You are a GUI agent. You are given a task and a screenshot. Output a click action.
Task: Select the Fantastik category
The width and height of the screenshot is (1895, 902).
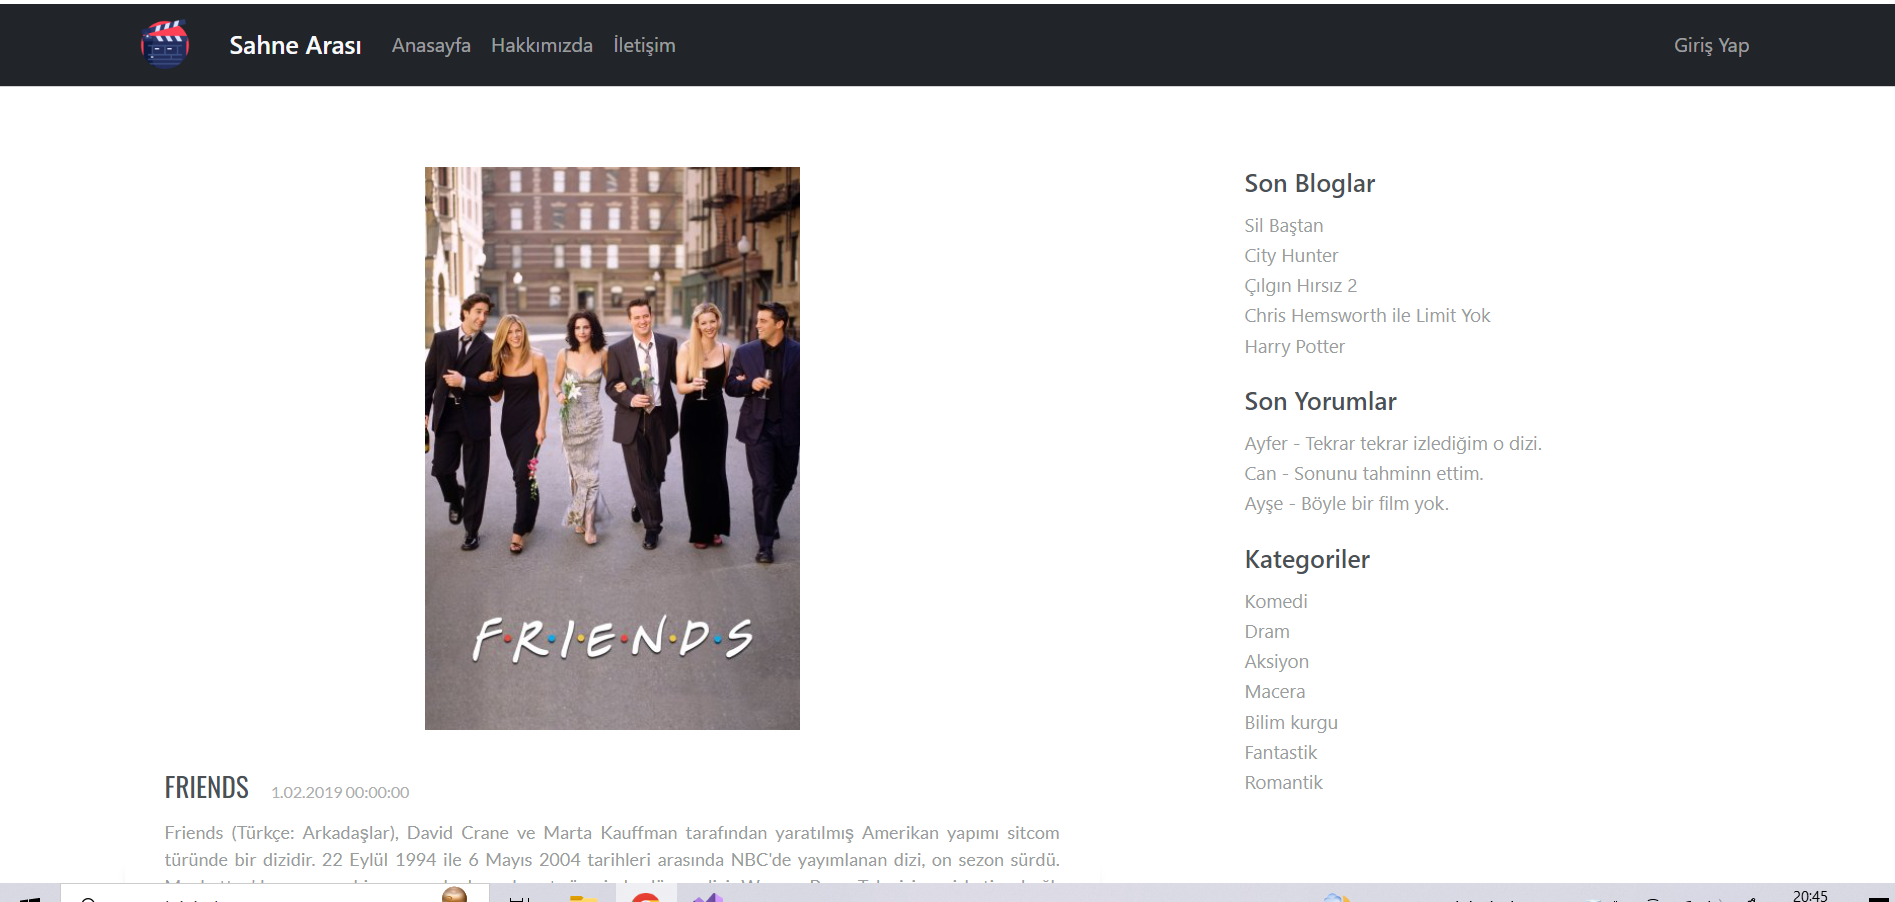tap(1280, 753)
